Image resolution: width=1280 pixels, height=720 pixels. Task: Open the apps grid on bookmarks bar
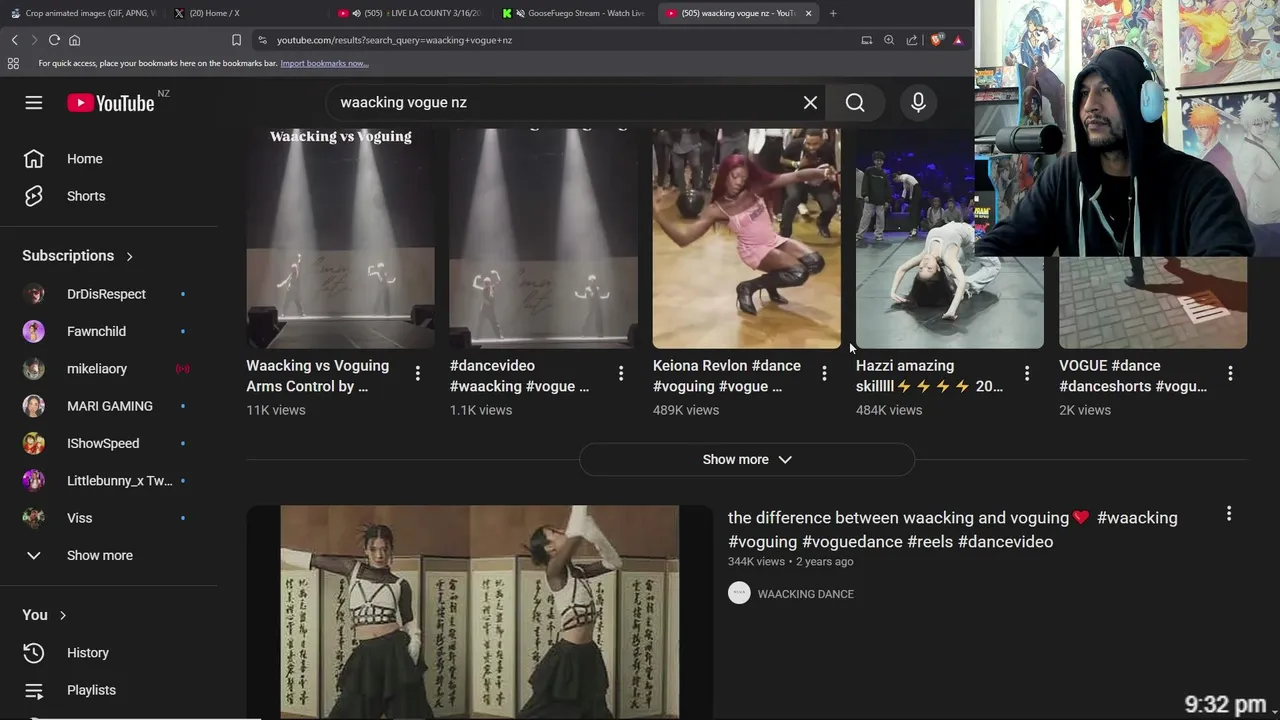[13, 63]
